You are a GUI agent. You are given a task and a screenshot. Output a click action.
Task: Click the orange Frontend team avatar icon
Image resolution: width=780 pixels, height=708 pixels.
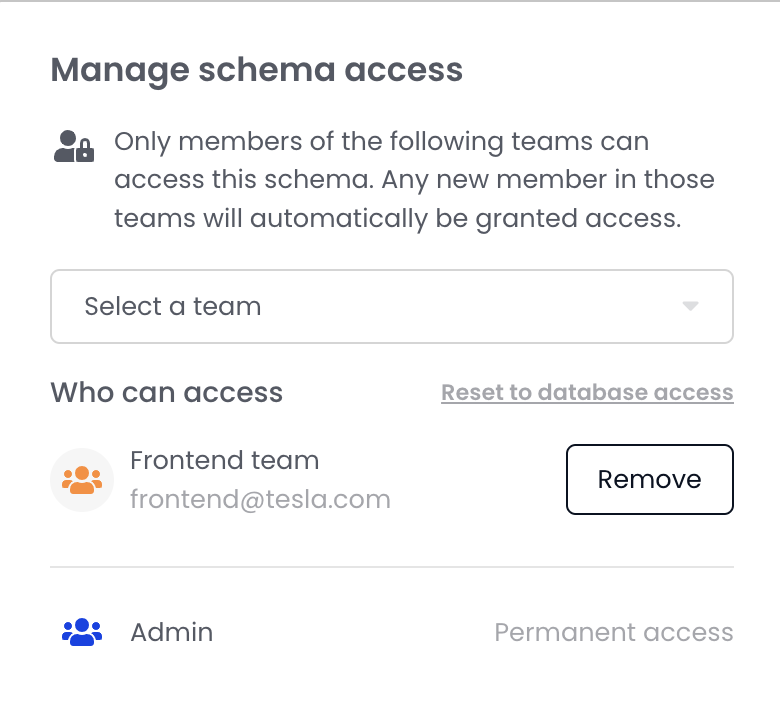[x=81, y=480]
